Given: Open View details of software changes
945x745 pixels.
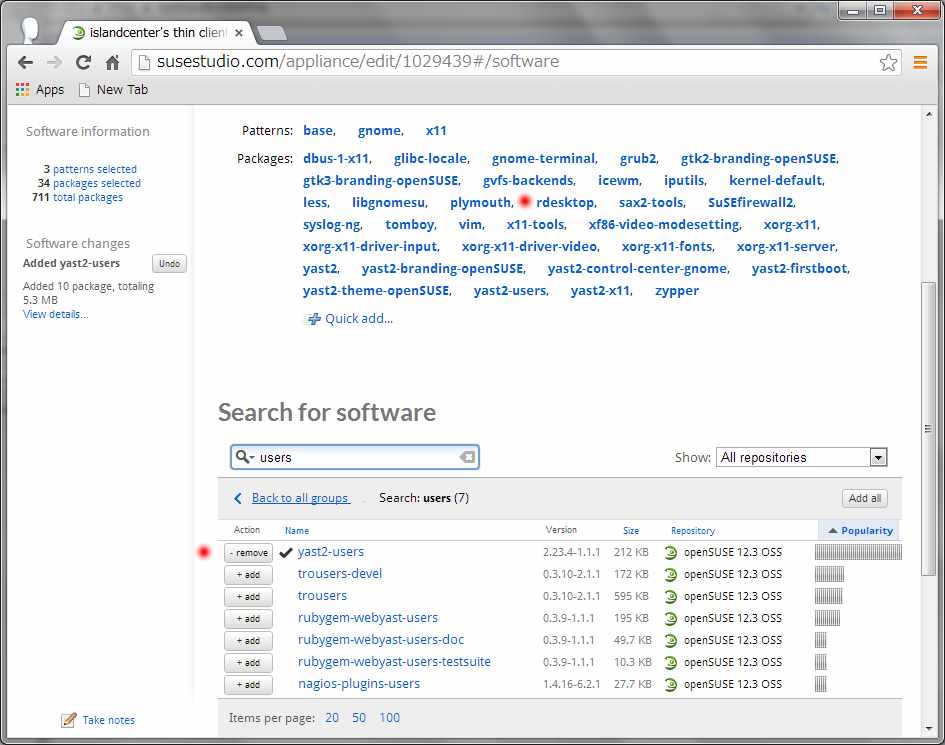Looking at the screenshot, I should click(55, 314).
